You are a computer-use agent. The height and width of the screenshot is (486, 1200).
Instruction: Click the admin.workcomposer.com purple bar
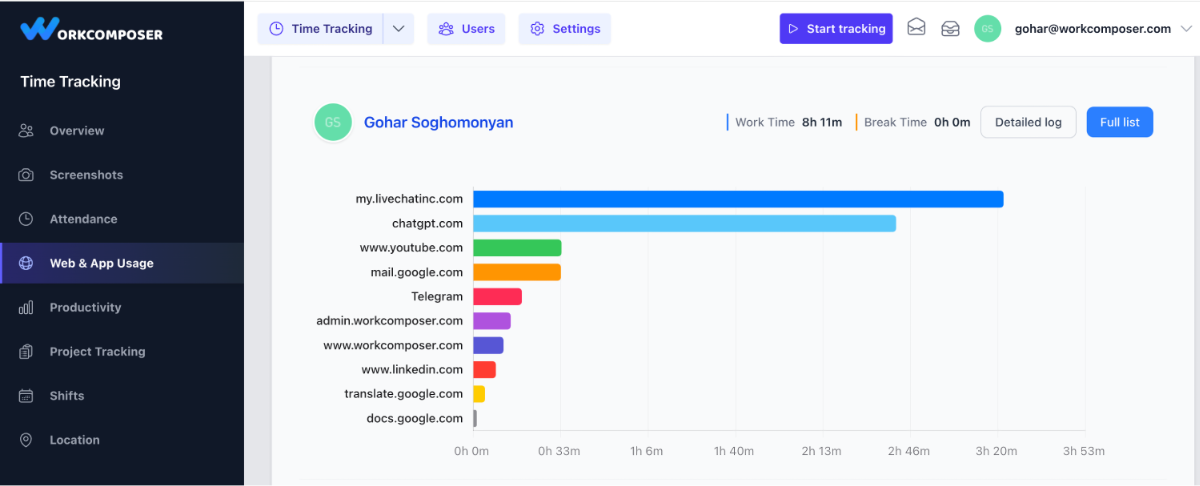click(x=492, y=321)
